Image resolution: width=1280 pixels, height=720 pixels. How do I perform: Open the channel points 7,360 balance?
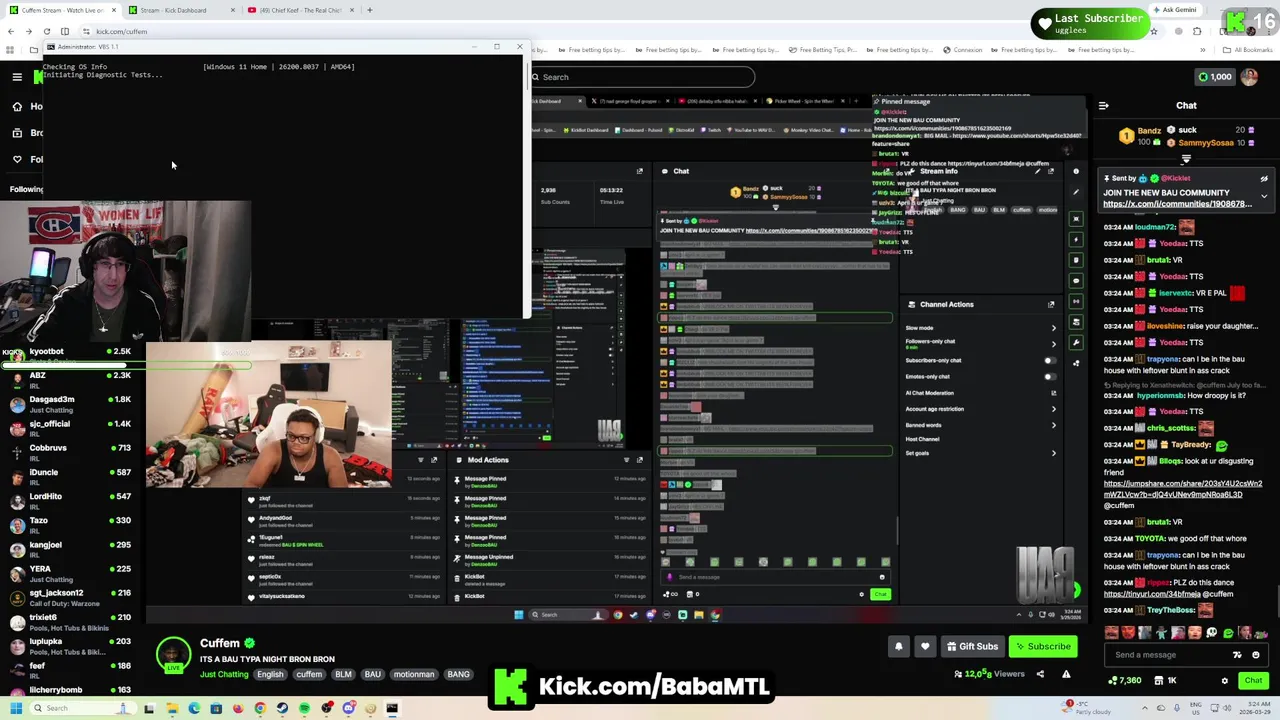pos(1126,681)
